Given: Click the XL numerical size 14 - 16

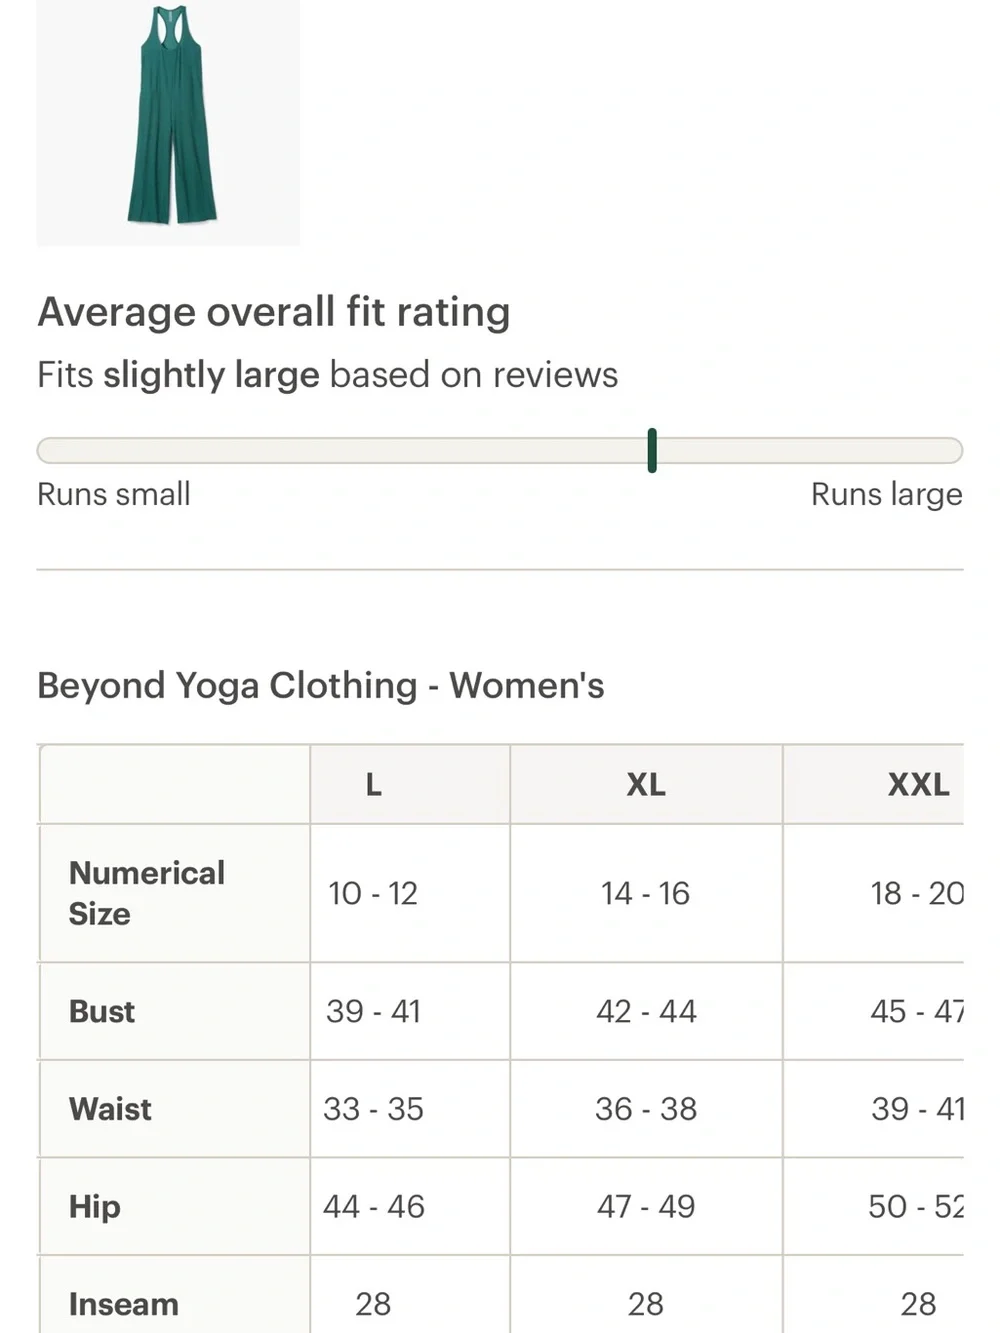Looking at the screenshot, I should [x=646, y=893].
